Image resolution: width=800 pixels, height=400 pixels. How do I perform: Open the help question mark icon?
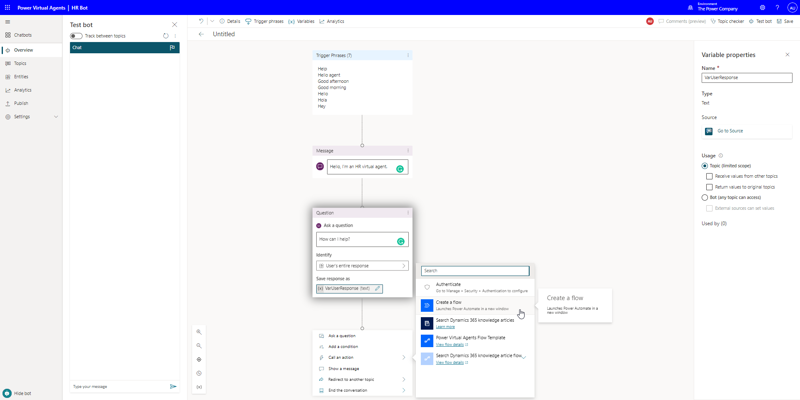(777, 8)
